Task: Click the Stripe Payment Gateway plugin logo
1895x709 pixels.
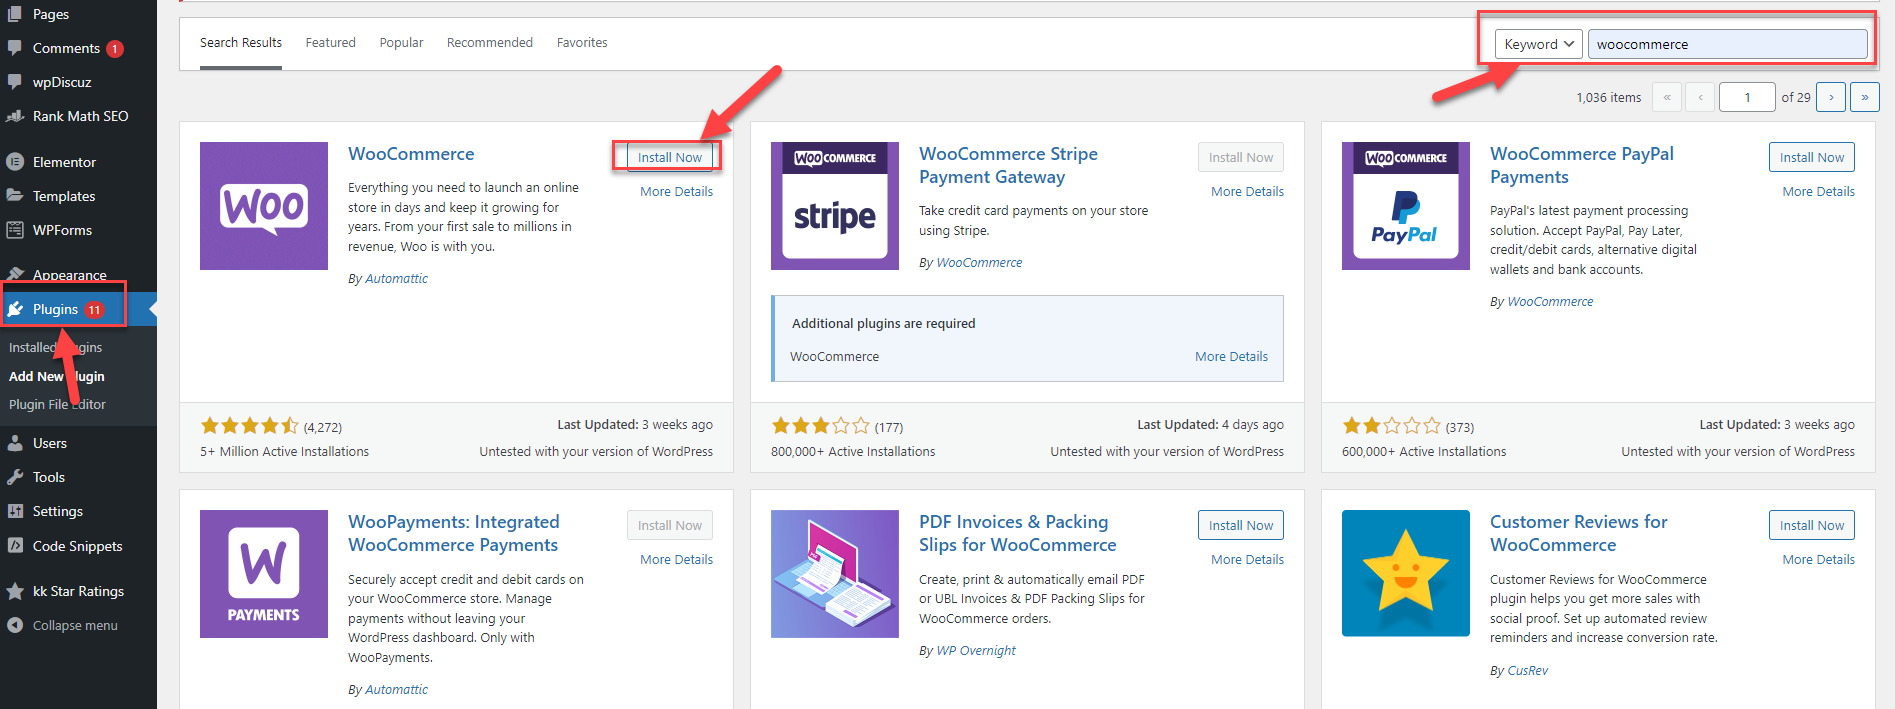Action: pos(835,206)
